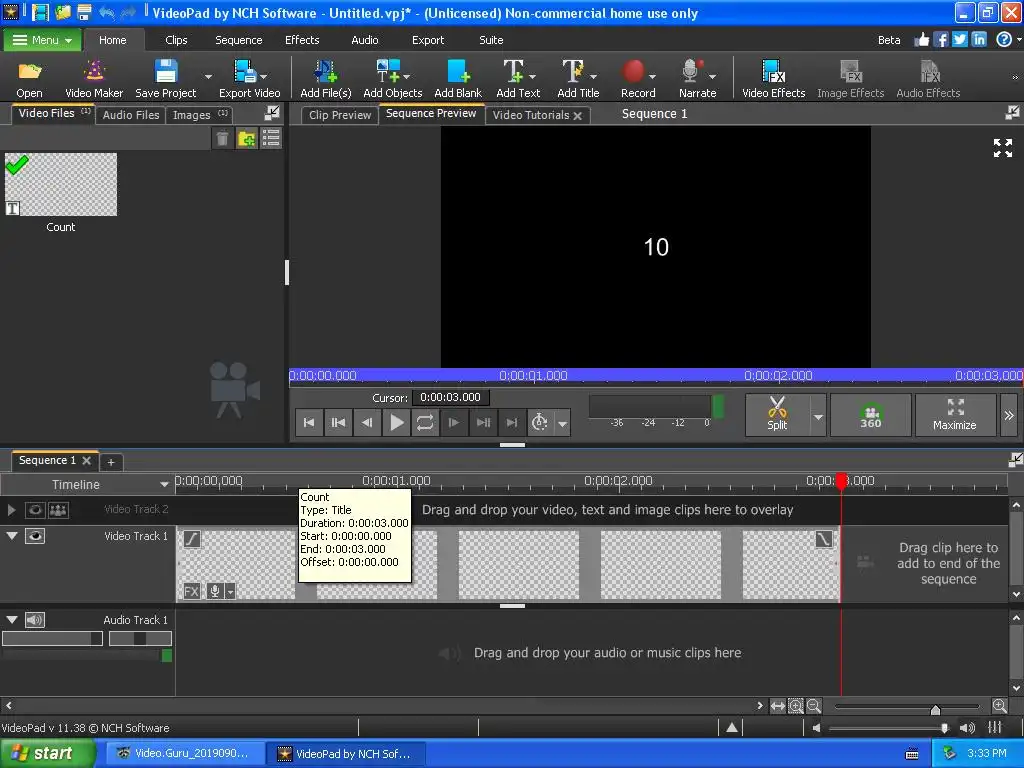Add File(s) to the project
Screen dimensions: 1024x768
click(325, 79)
